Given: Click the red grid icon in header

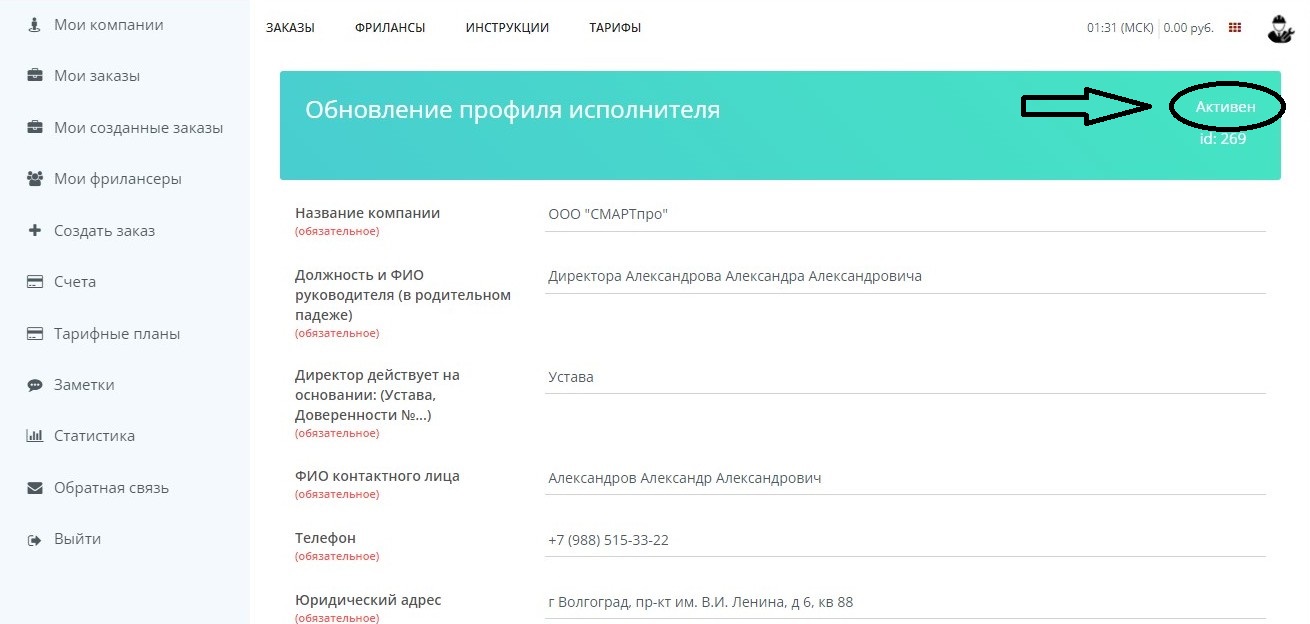Looking at the screenshot, I should pos(1235,28).
